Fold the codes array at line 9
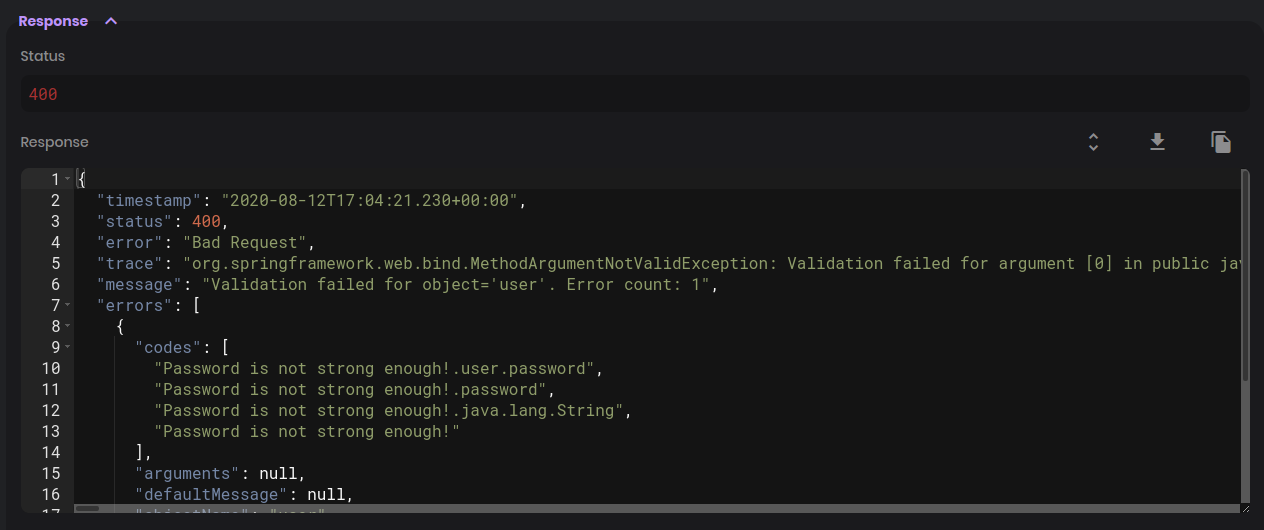The image size is (1264, 530). click(x=68, y=347)
